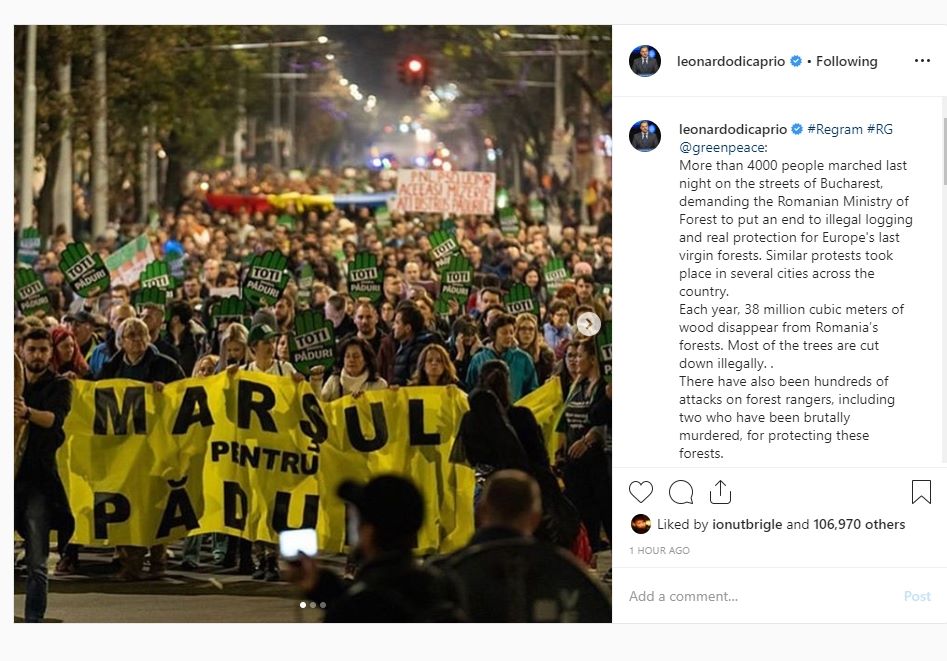Open the header profile picture
Viewport: 947px width, 661px height.
[644, 61]
